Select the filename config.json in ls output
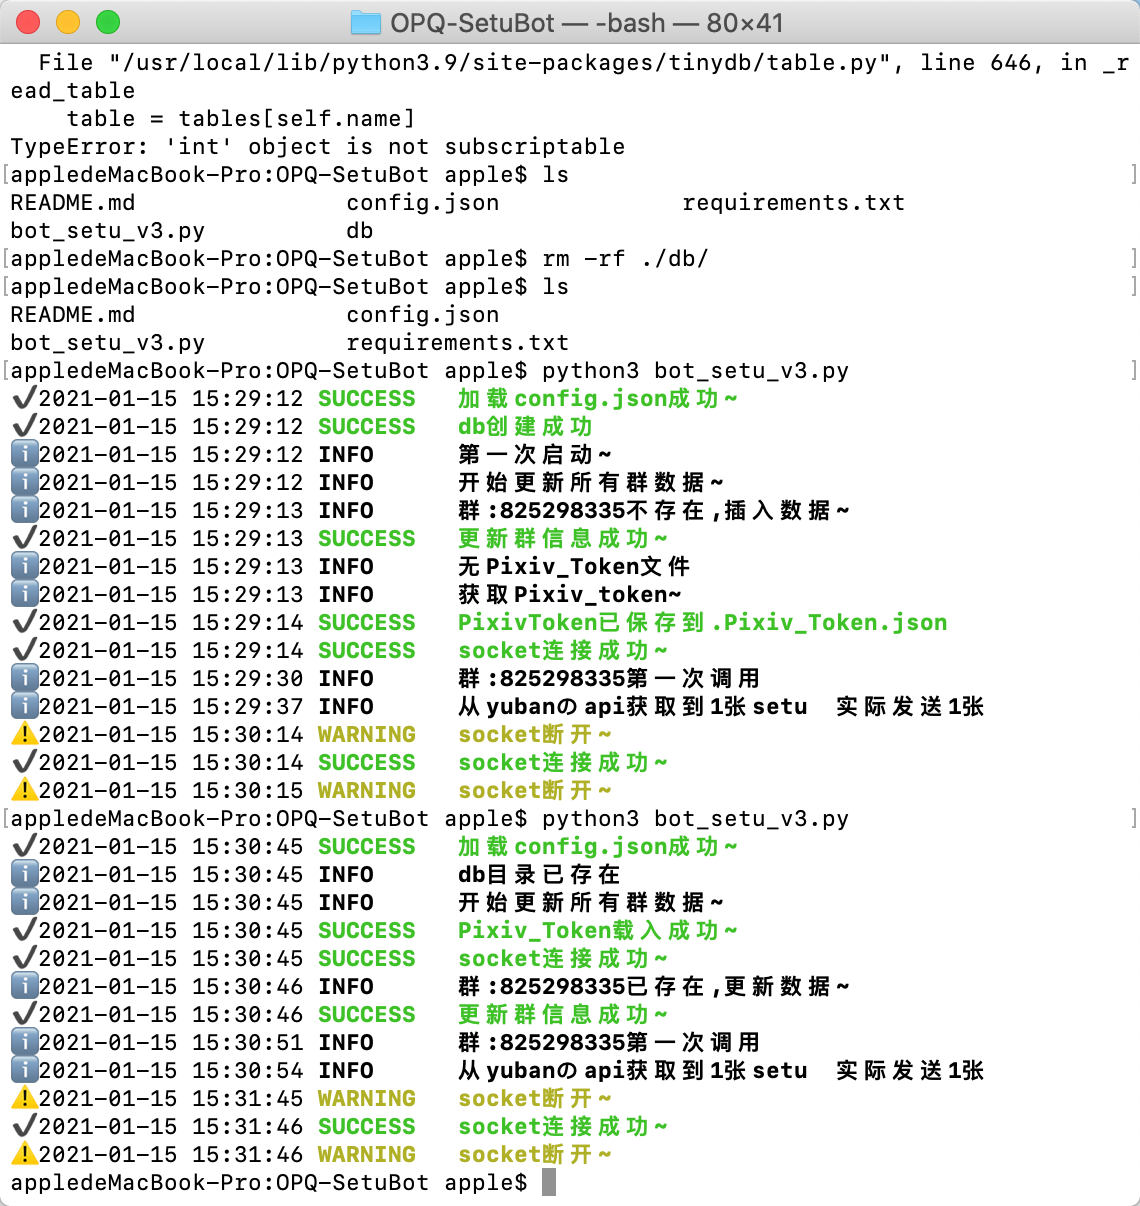This screenshot has width=1140, height=1206. (423, 202)
